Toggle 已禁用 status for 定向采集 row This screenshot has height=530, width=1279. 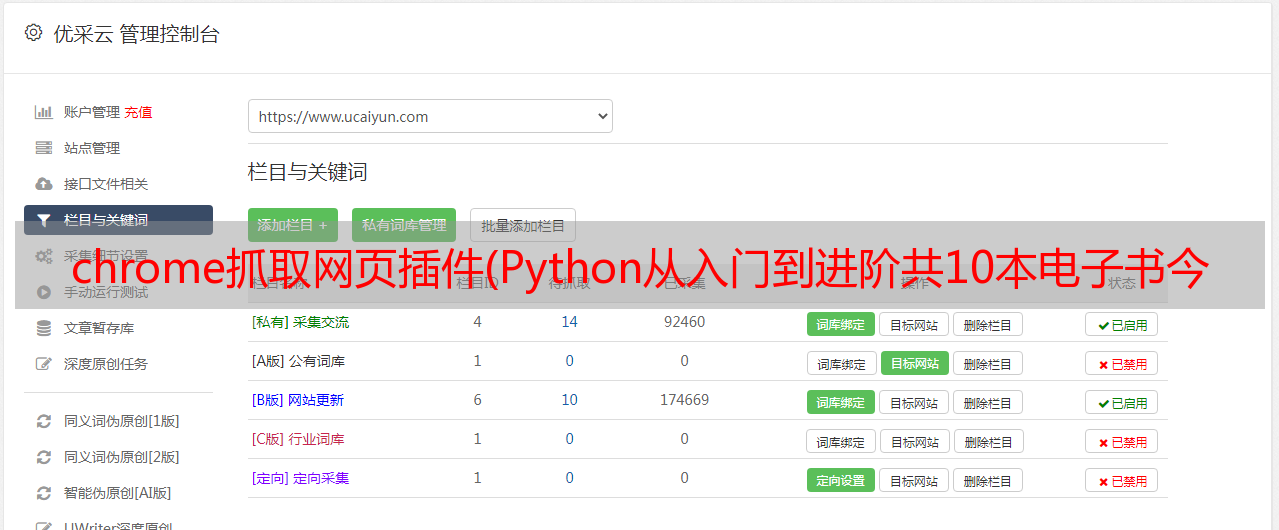(1122, 480)
